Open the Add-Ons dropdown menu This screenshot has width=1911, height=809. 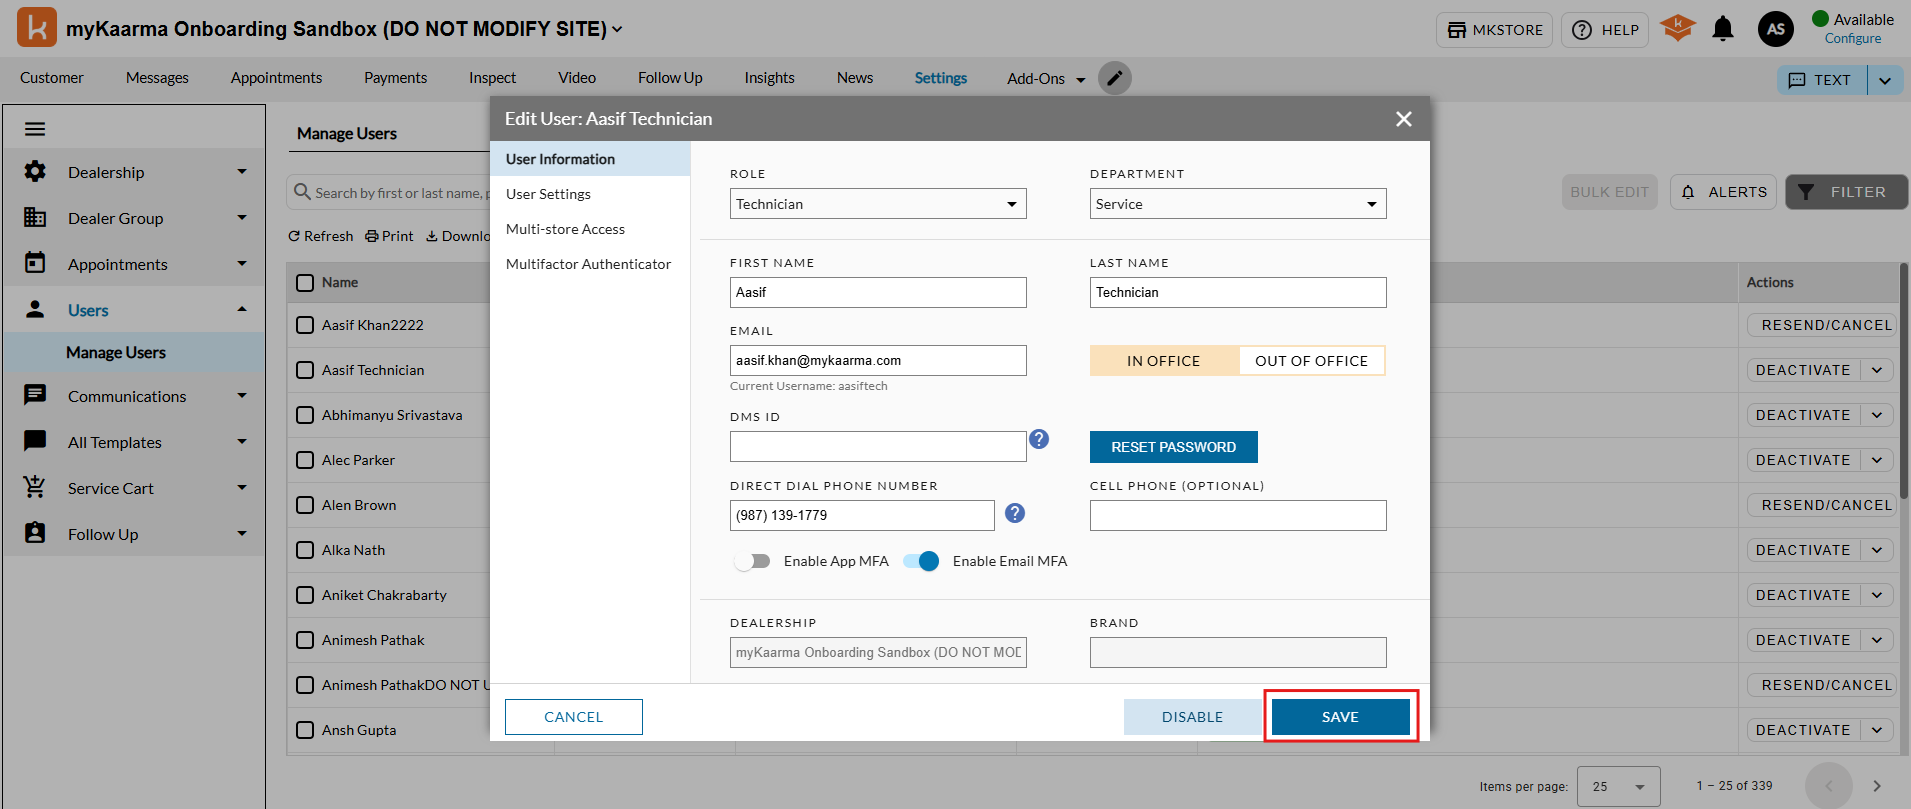pos(1046,78)
